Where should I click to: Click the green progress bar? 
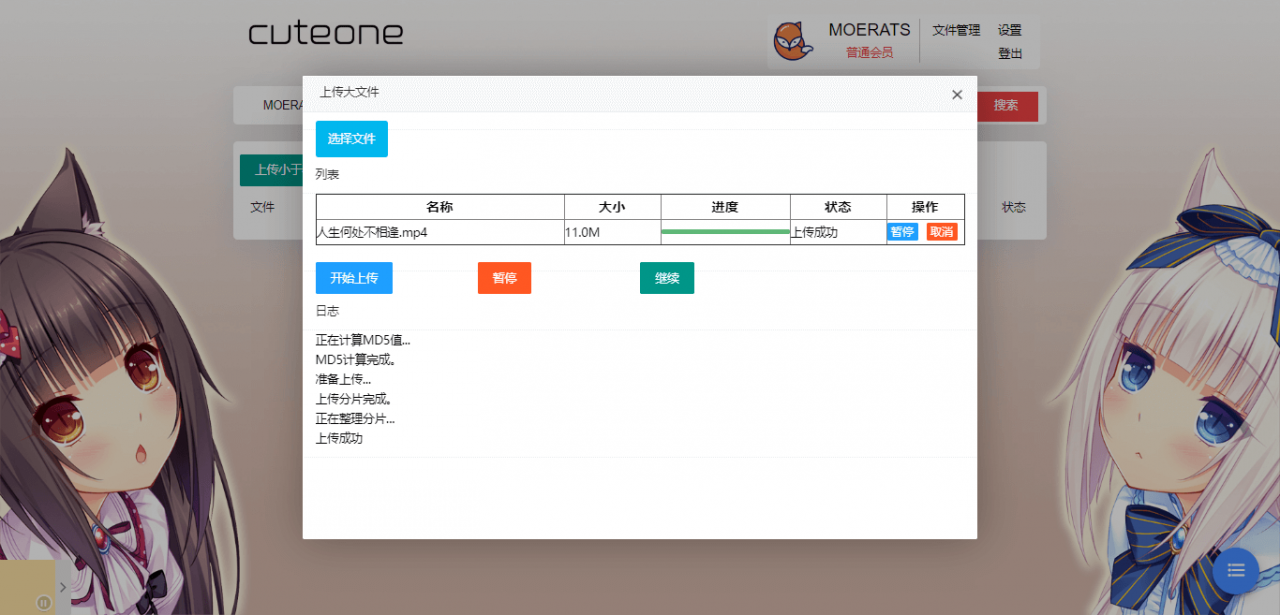[725, 231]
